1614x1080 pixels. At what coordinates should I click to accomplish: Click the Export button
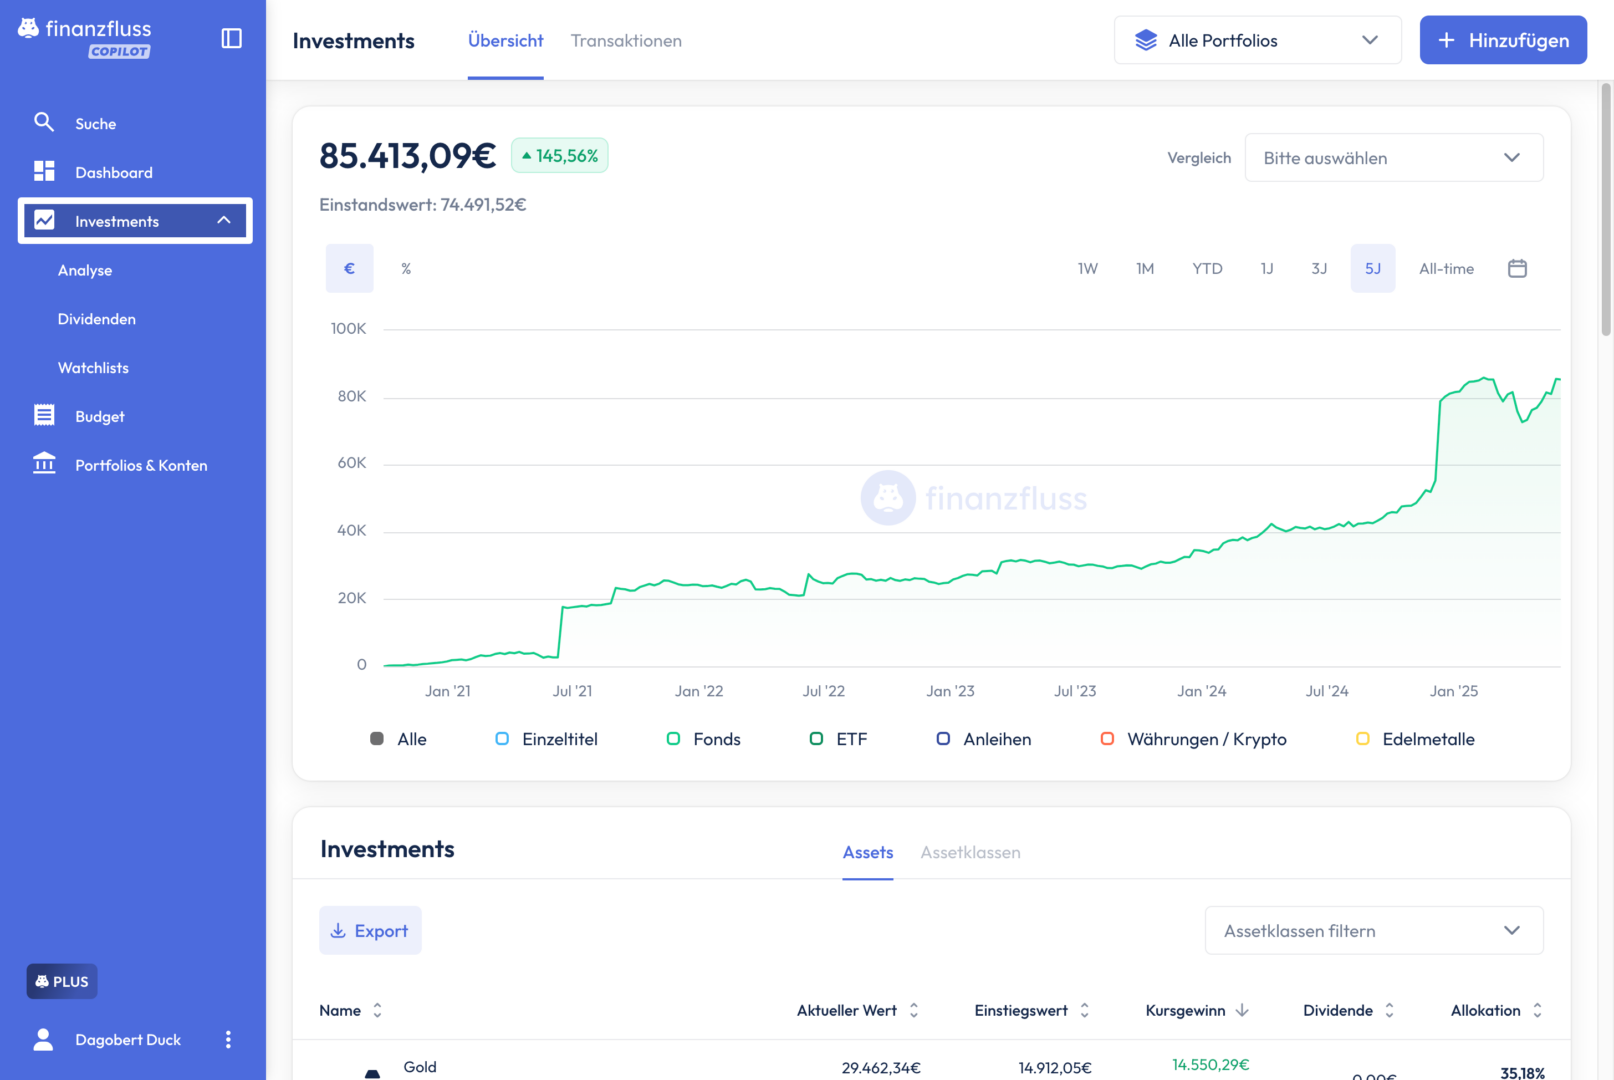370,931
